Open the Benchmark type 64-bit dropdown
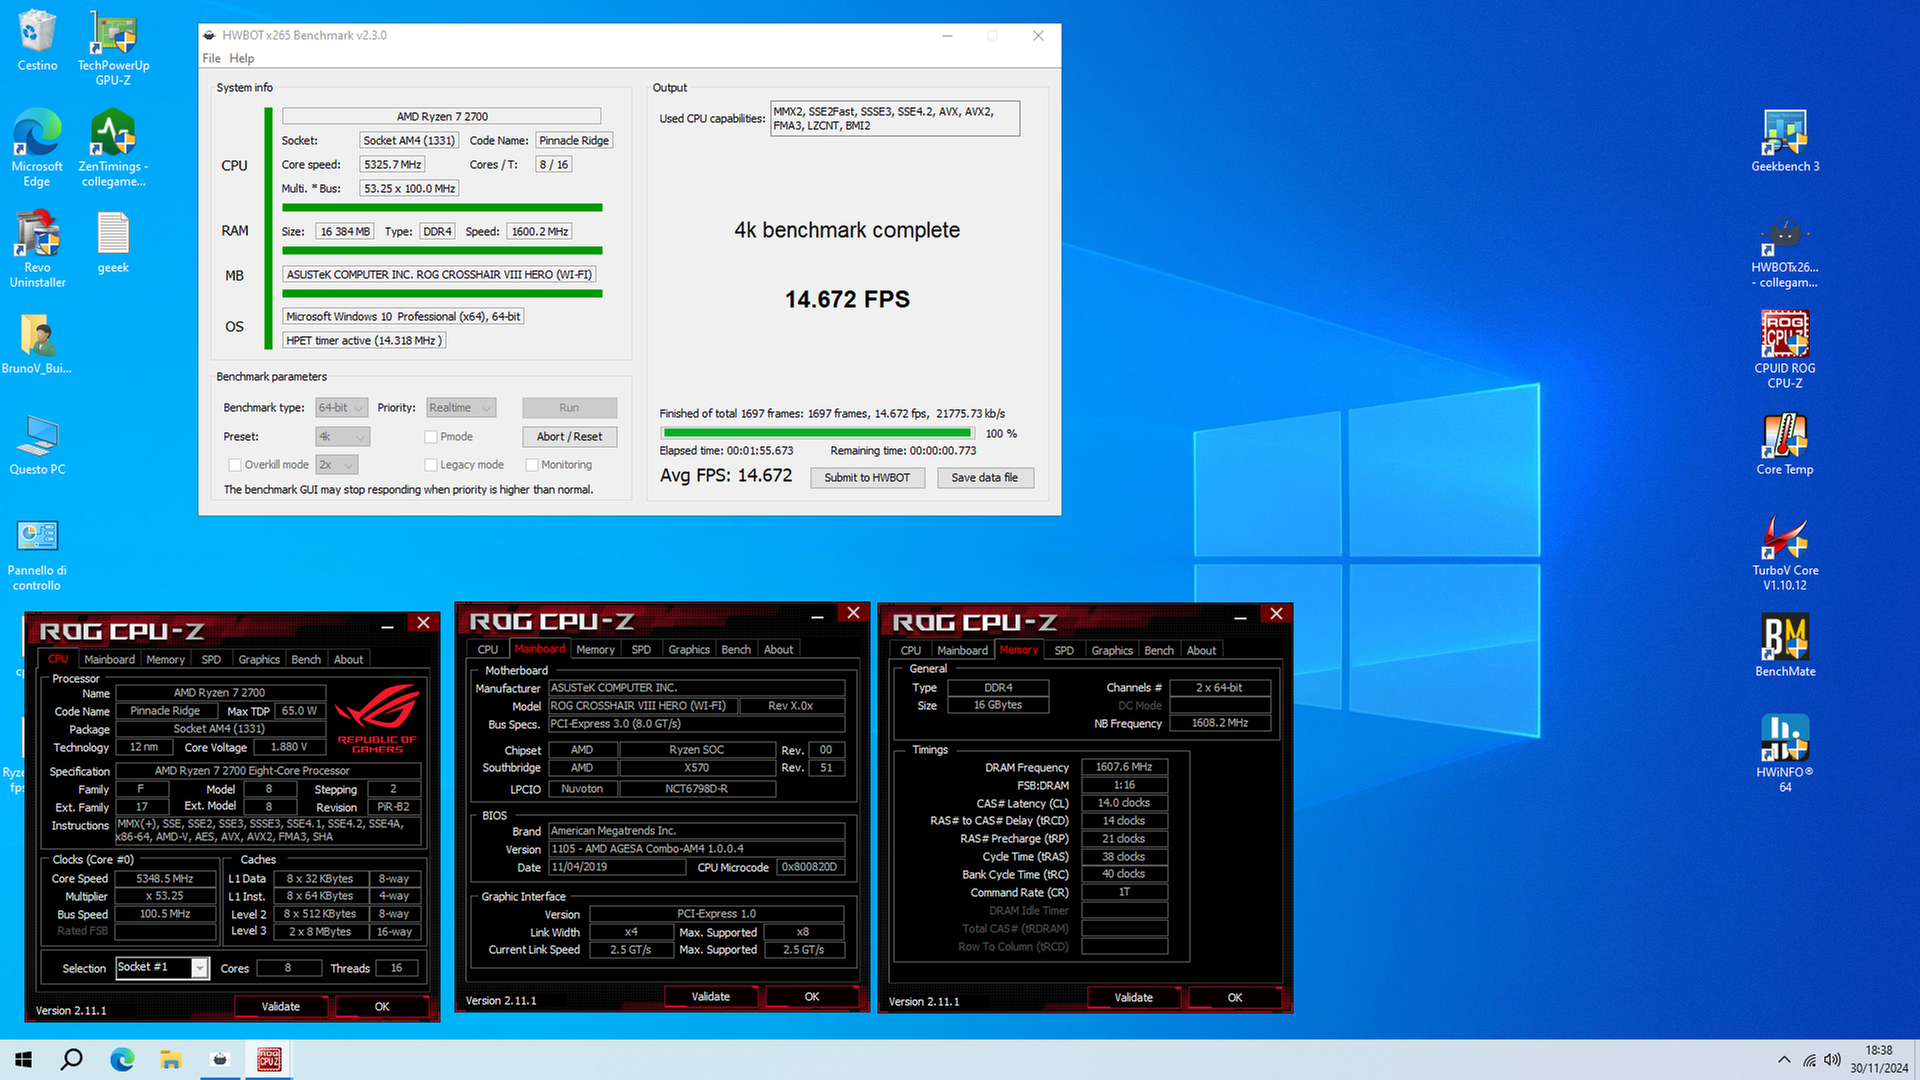This screenshot has width=1920, height=1080. coord(341,408)
